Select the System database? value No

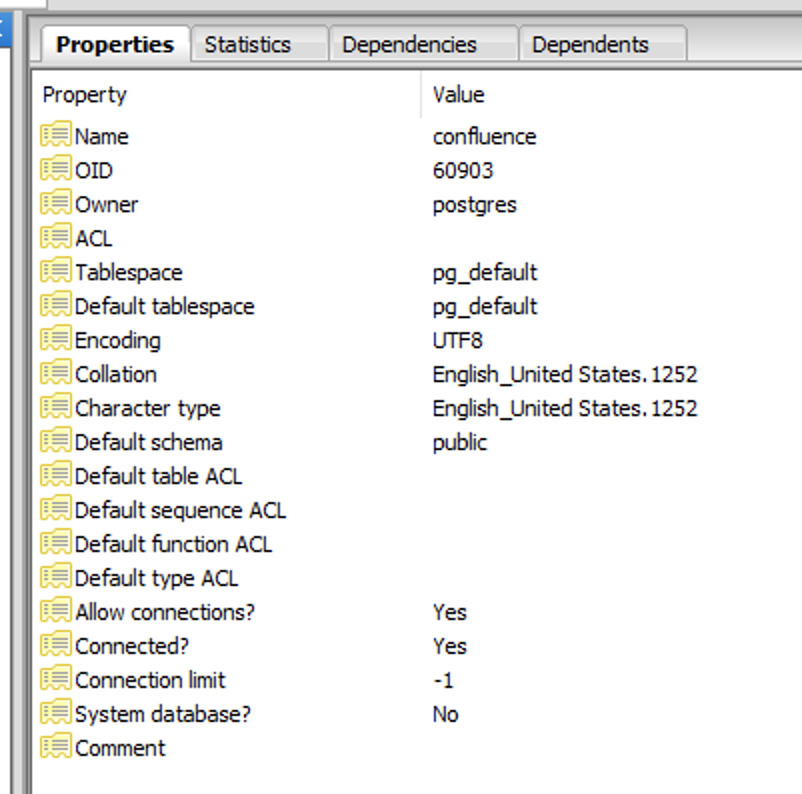coord(445,714)
